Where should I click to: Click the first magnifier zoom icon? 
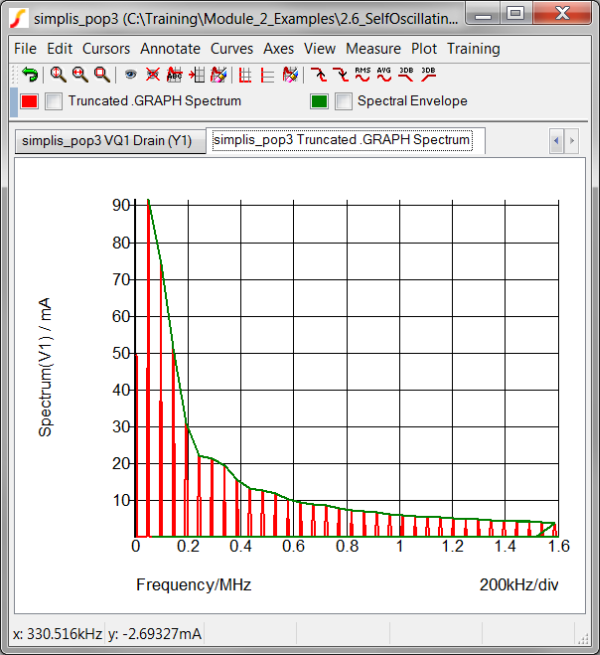pos(58,75)
